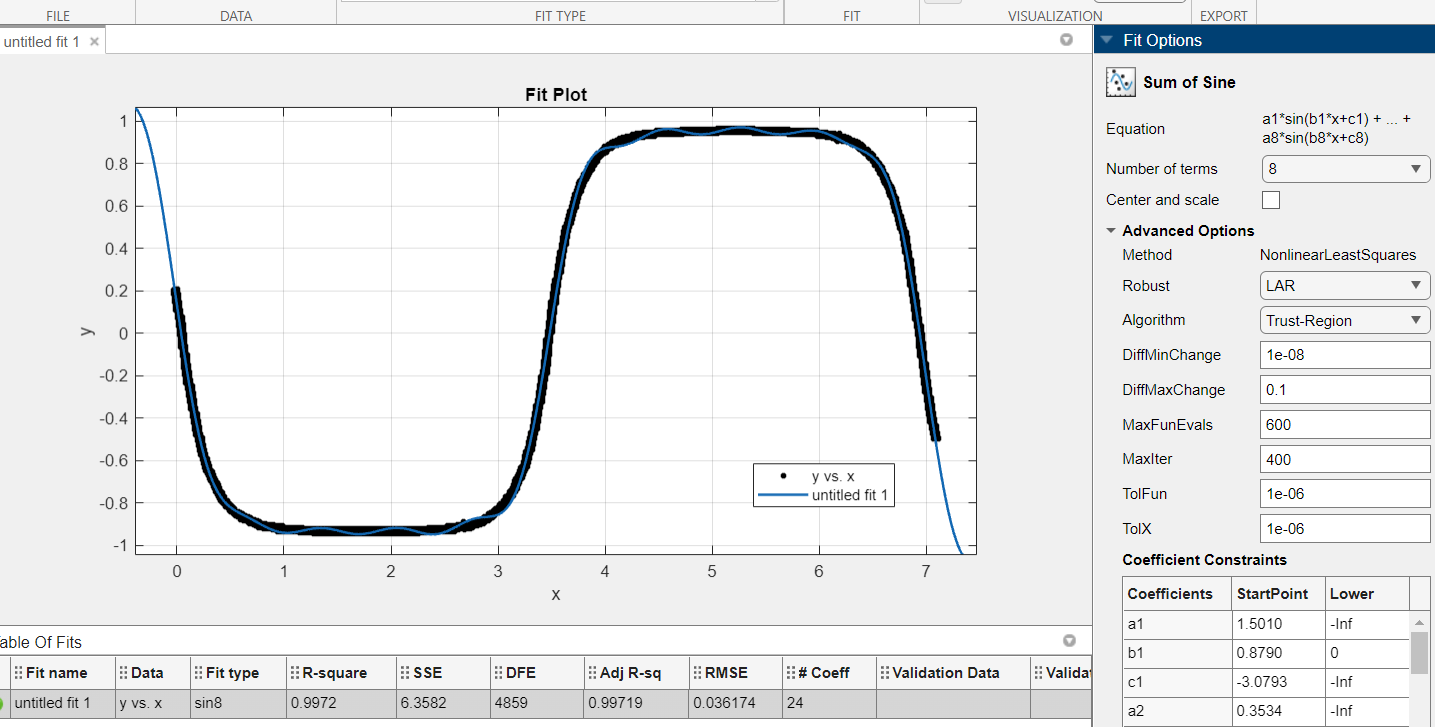
Task: Collapse the Fit Options panel
Action: tap(1106, 40)
